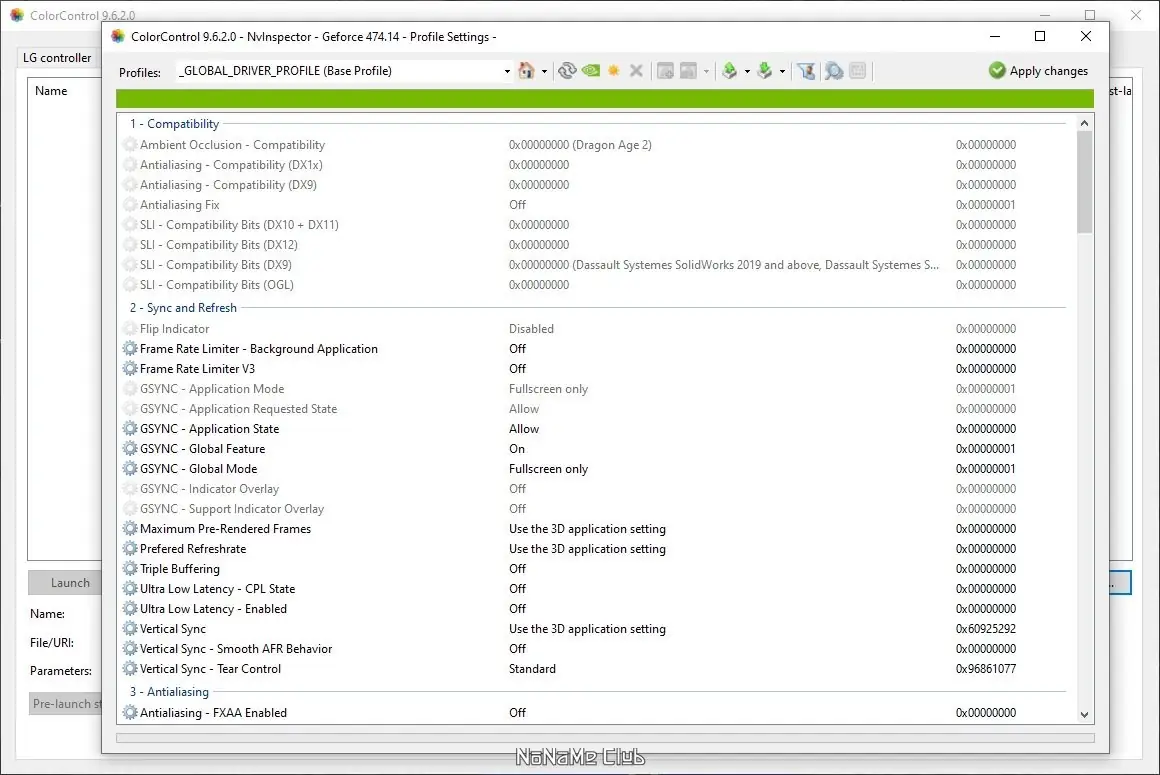The height and width of the screenshot is (775, 1160).
Task: Open the import profiles dropdown arrow
Action: tap(782, 72)
